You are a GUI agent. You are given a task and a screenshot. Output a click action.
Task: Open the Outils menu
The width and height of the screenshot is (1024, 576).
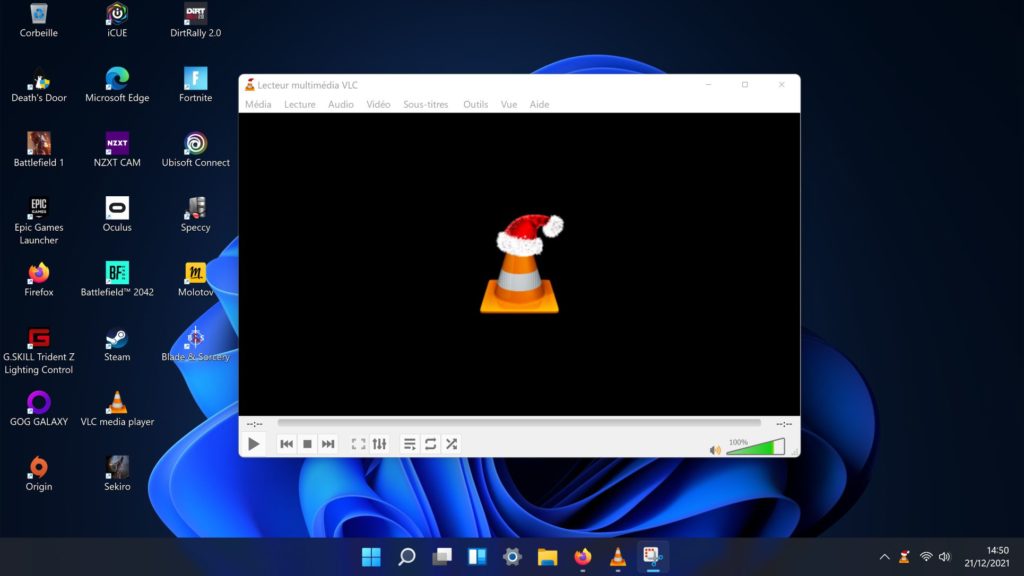click(x=475, y=104)
